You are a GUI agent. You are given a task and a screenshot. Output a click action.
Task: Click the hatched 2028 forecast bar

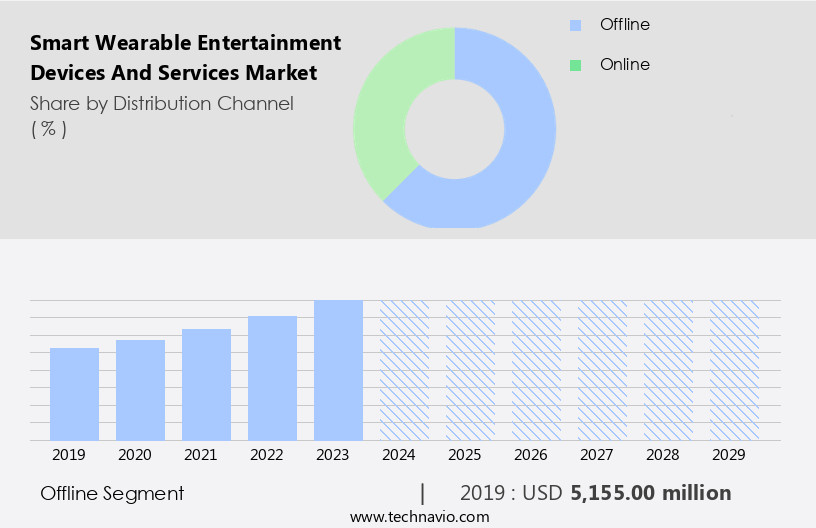pyautogui.click(x=668, y=370)
